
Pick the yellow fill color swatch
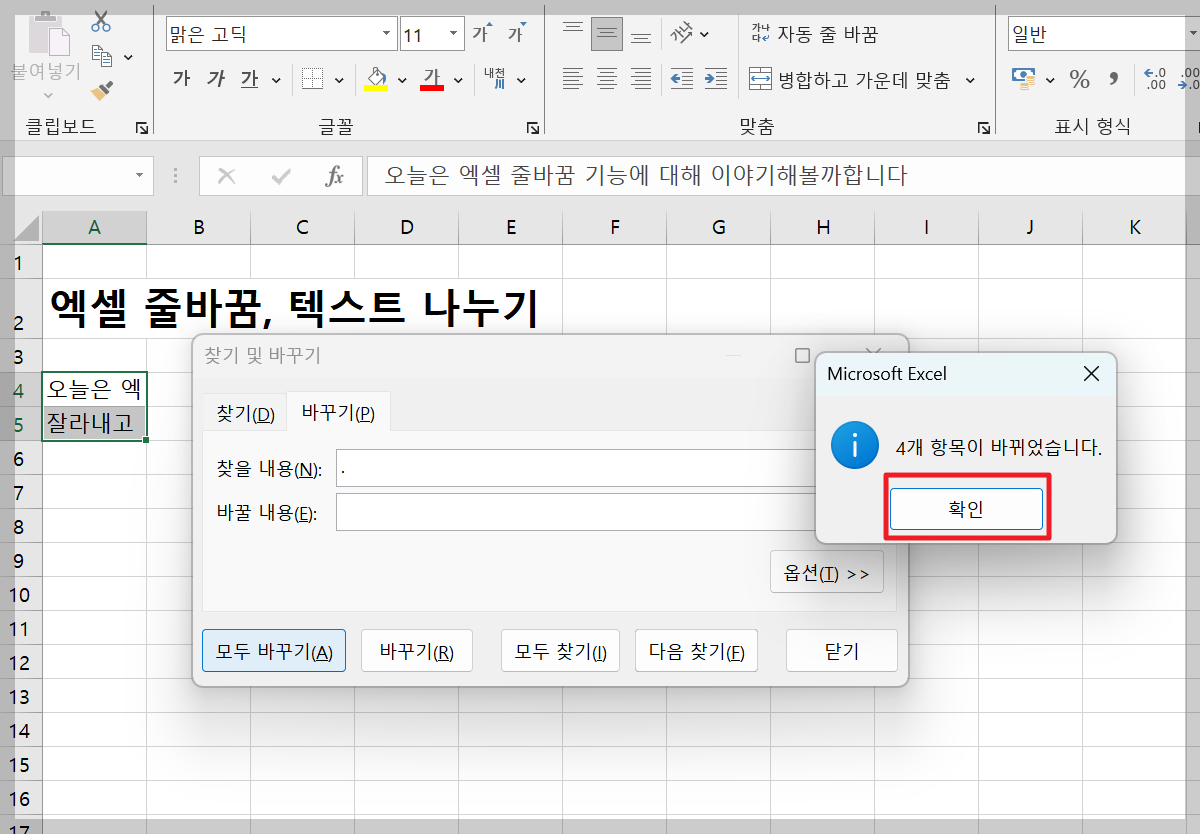[377, 79]
